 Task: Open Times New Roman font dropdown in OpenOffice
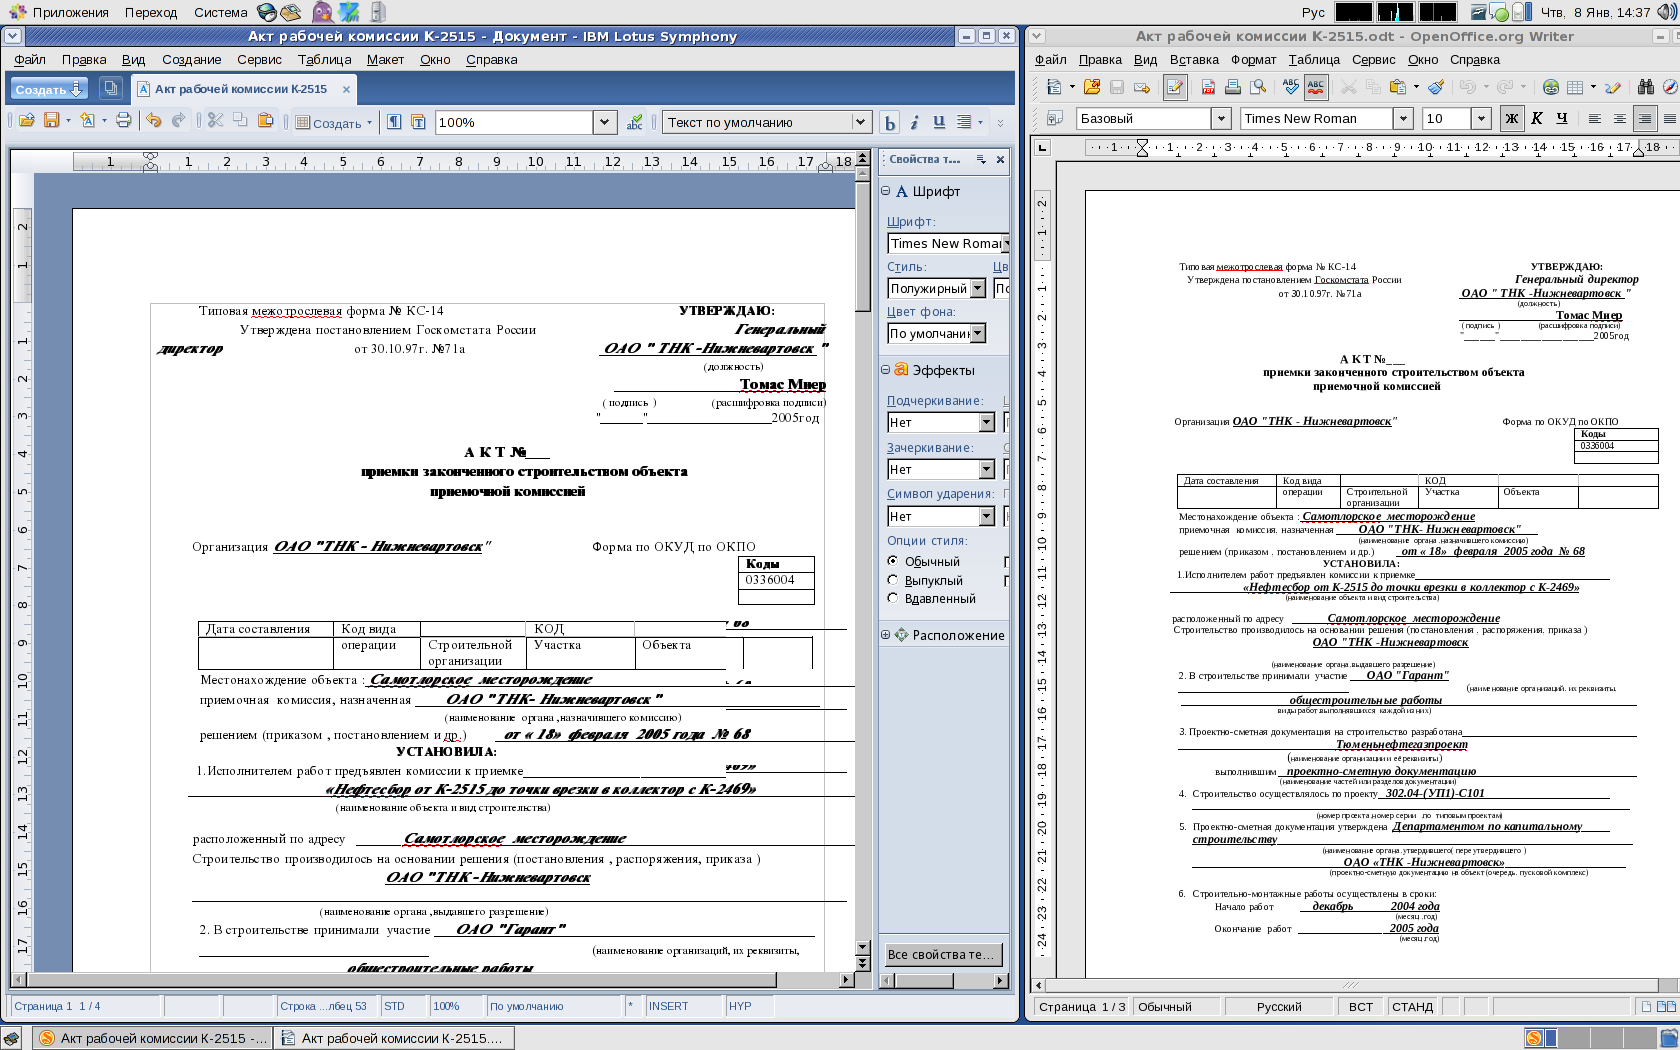pyautogui.click(x=1403, y=118)
